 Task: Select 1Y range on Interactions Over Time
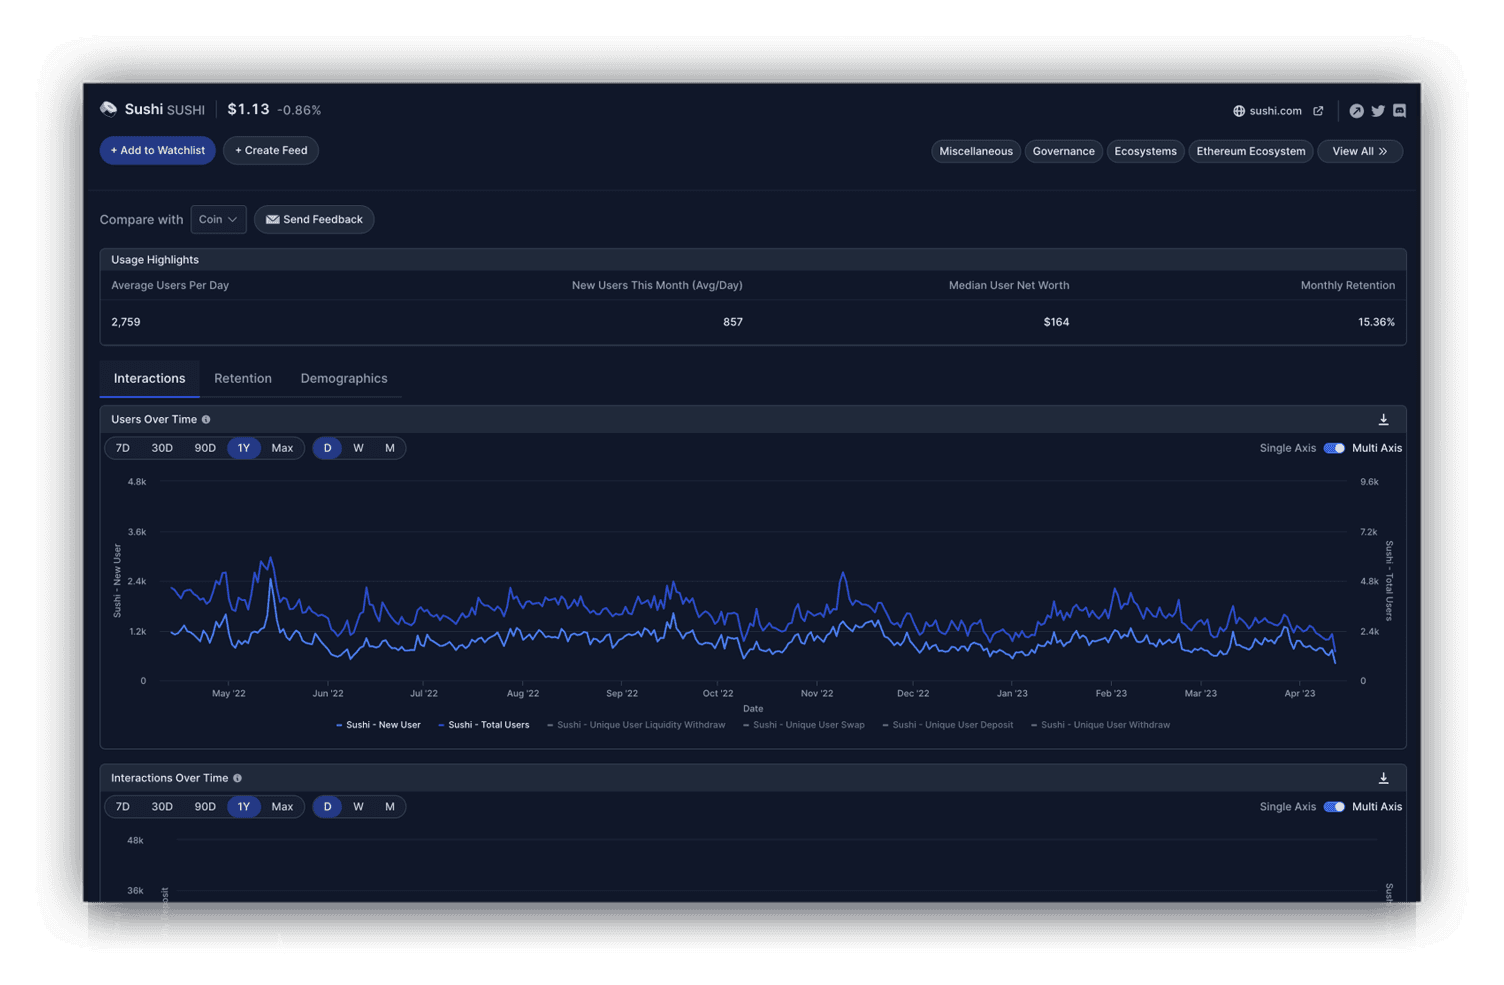point(244,807)
